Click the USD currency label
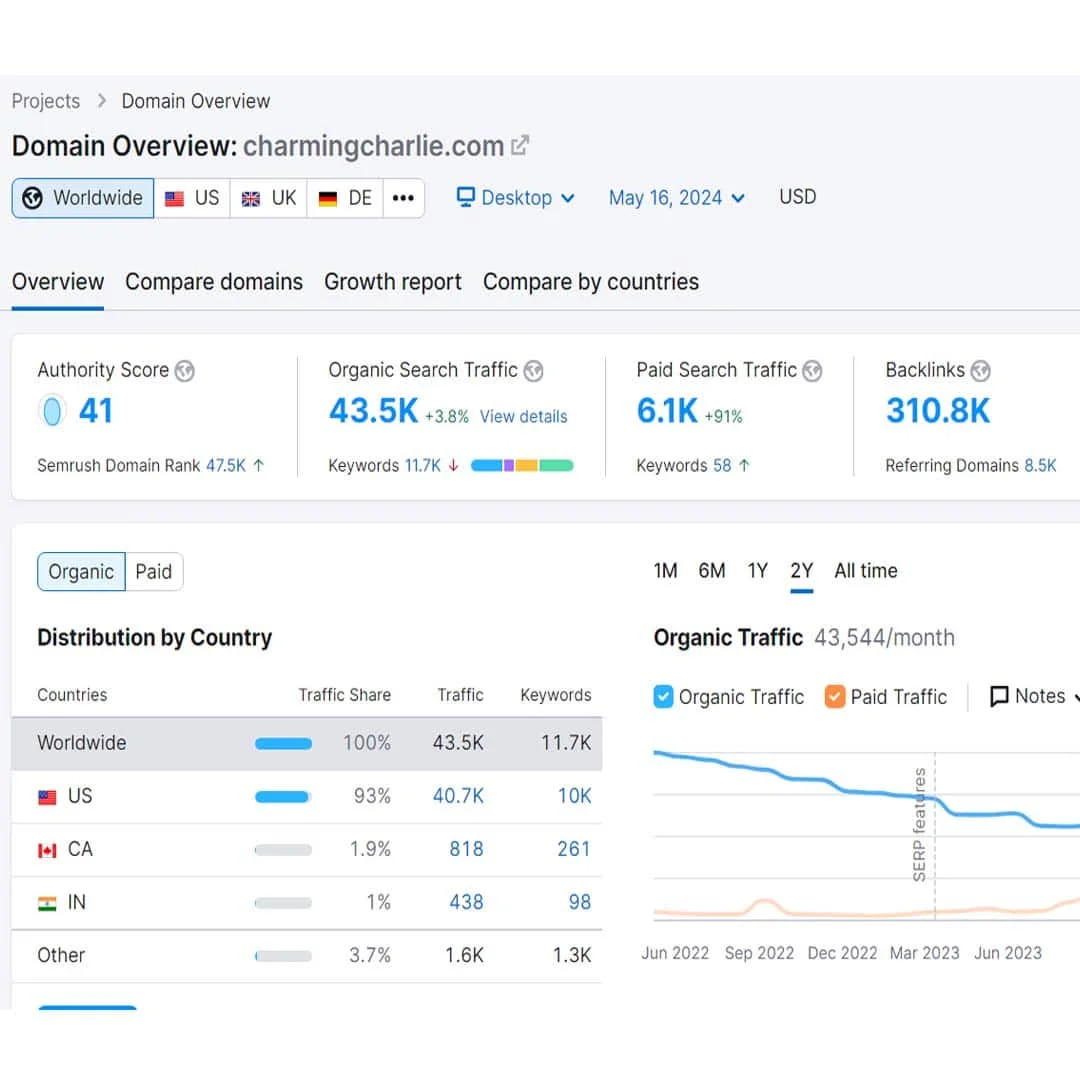The width and height of the screenshot is (1080, 1080). (798, 197)
